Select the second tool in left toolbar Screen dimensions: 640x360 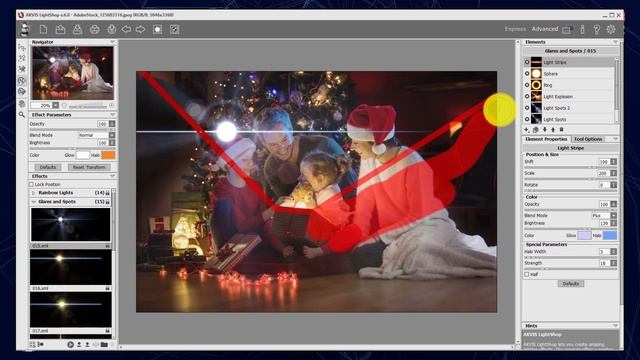[x=22, y=58]
